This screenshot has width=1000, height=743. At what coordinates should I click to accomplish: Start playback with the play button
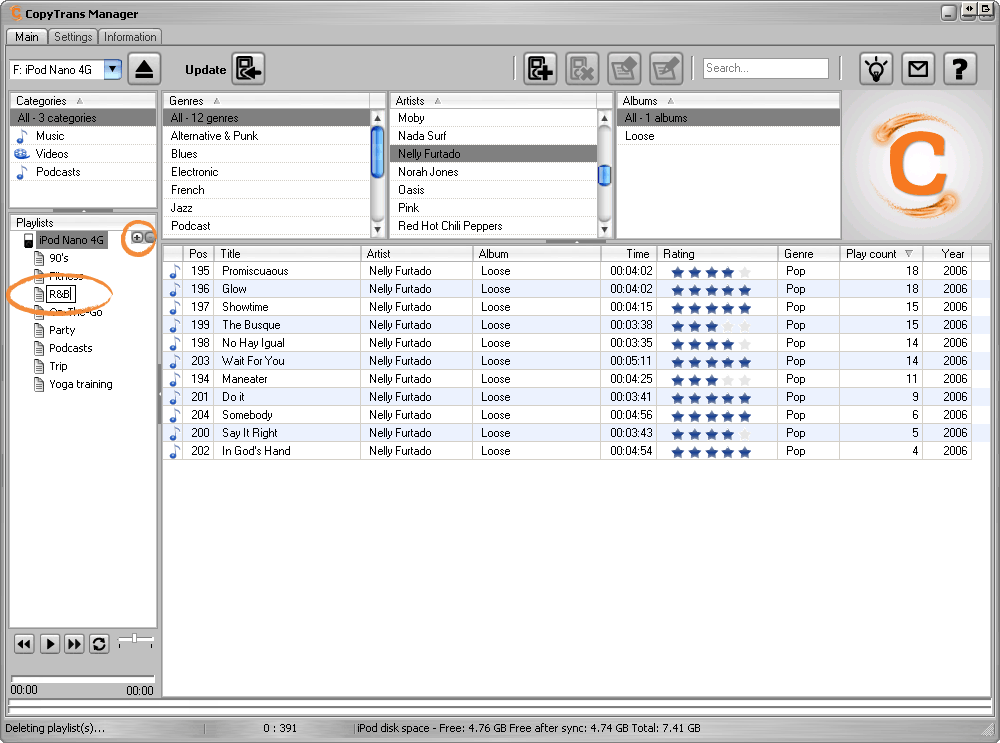coord(50,644)
